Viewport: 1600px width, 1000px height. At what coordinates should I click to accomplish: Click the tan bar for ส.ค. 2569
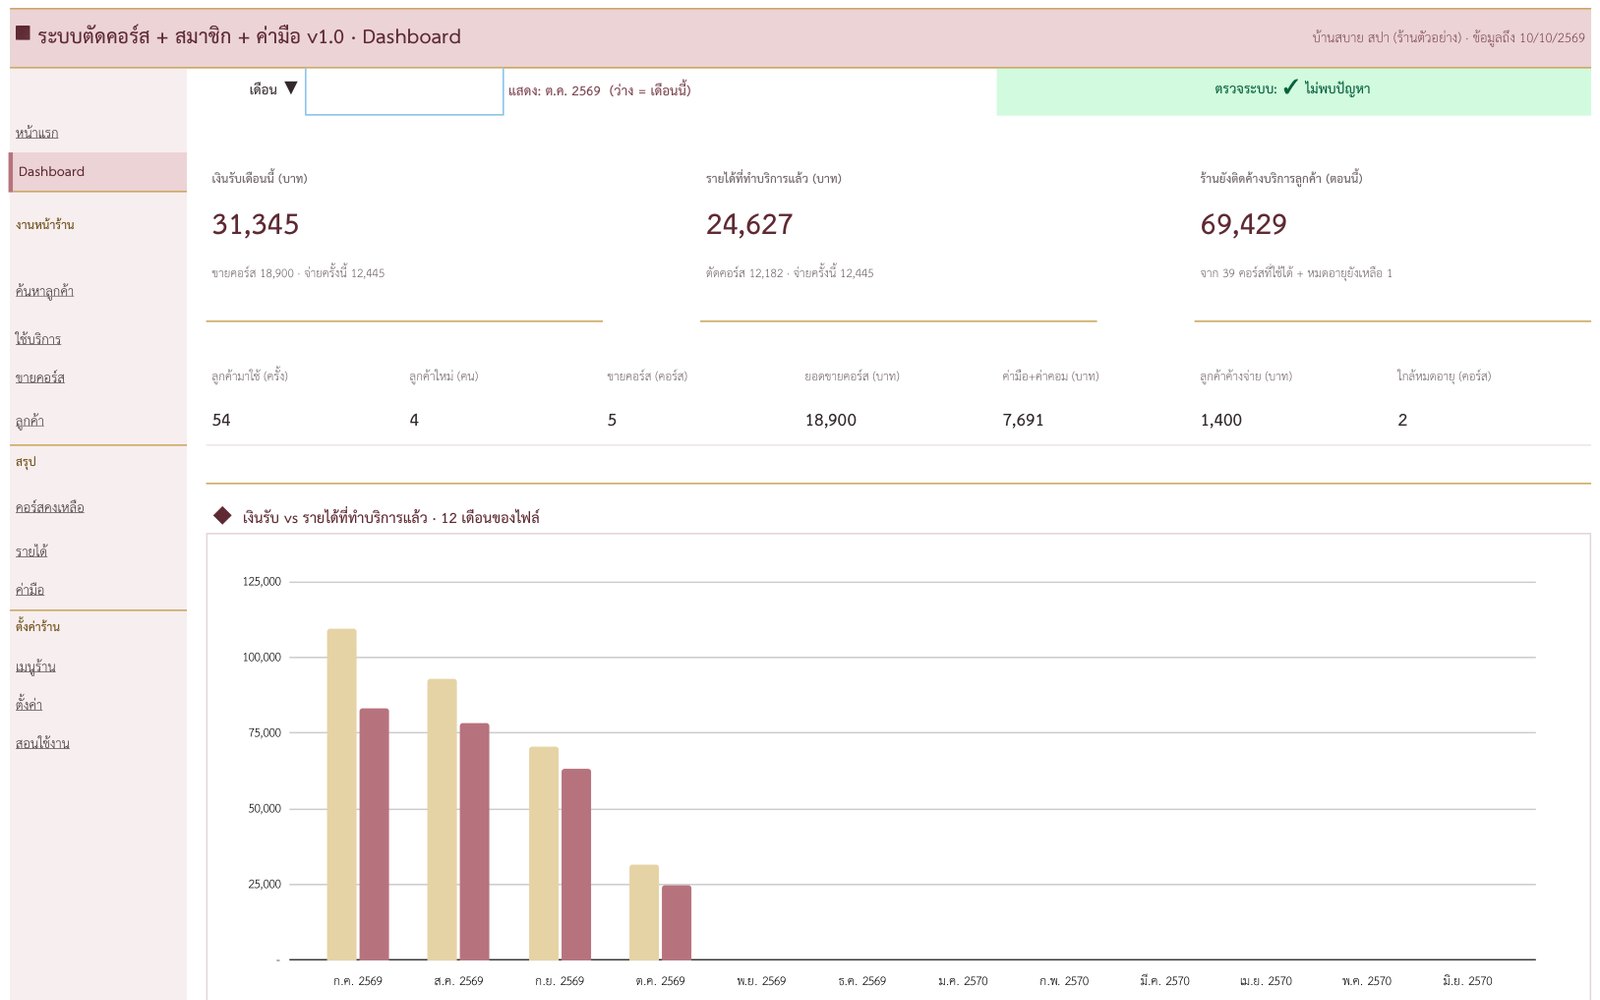(x=442, y=819)
